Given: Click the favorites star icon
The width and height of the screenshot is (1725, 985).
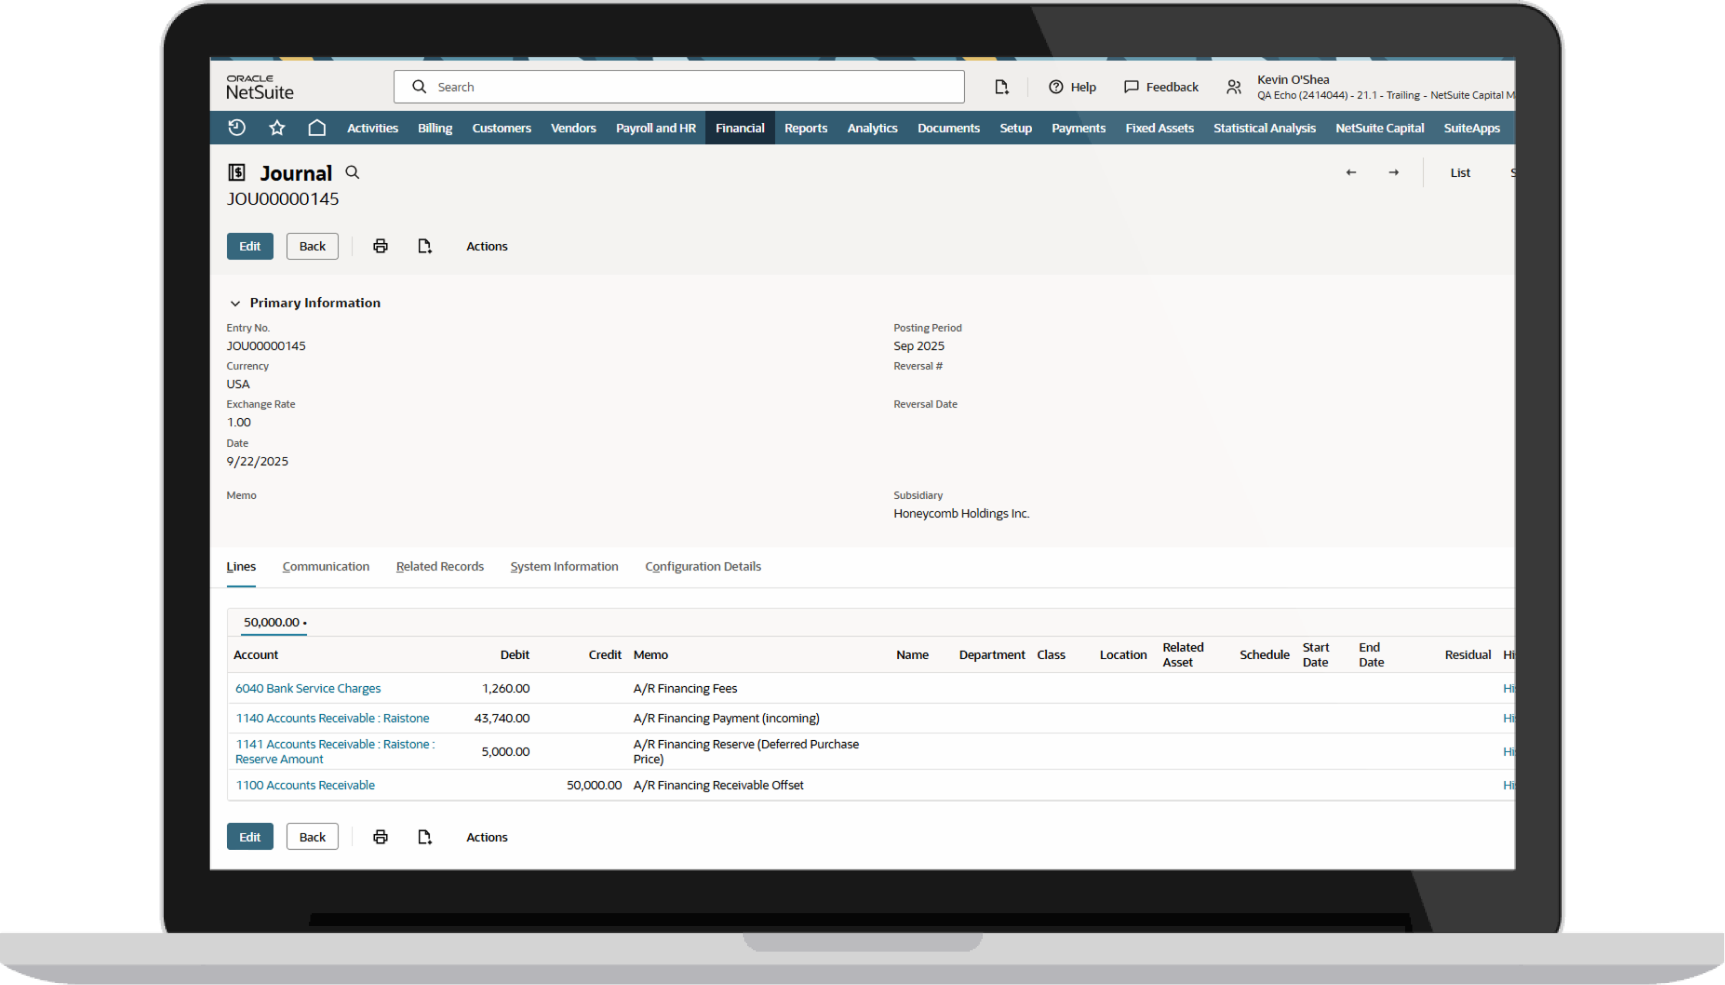Looking at the screenshot, I should click(x=277, y=127).
